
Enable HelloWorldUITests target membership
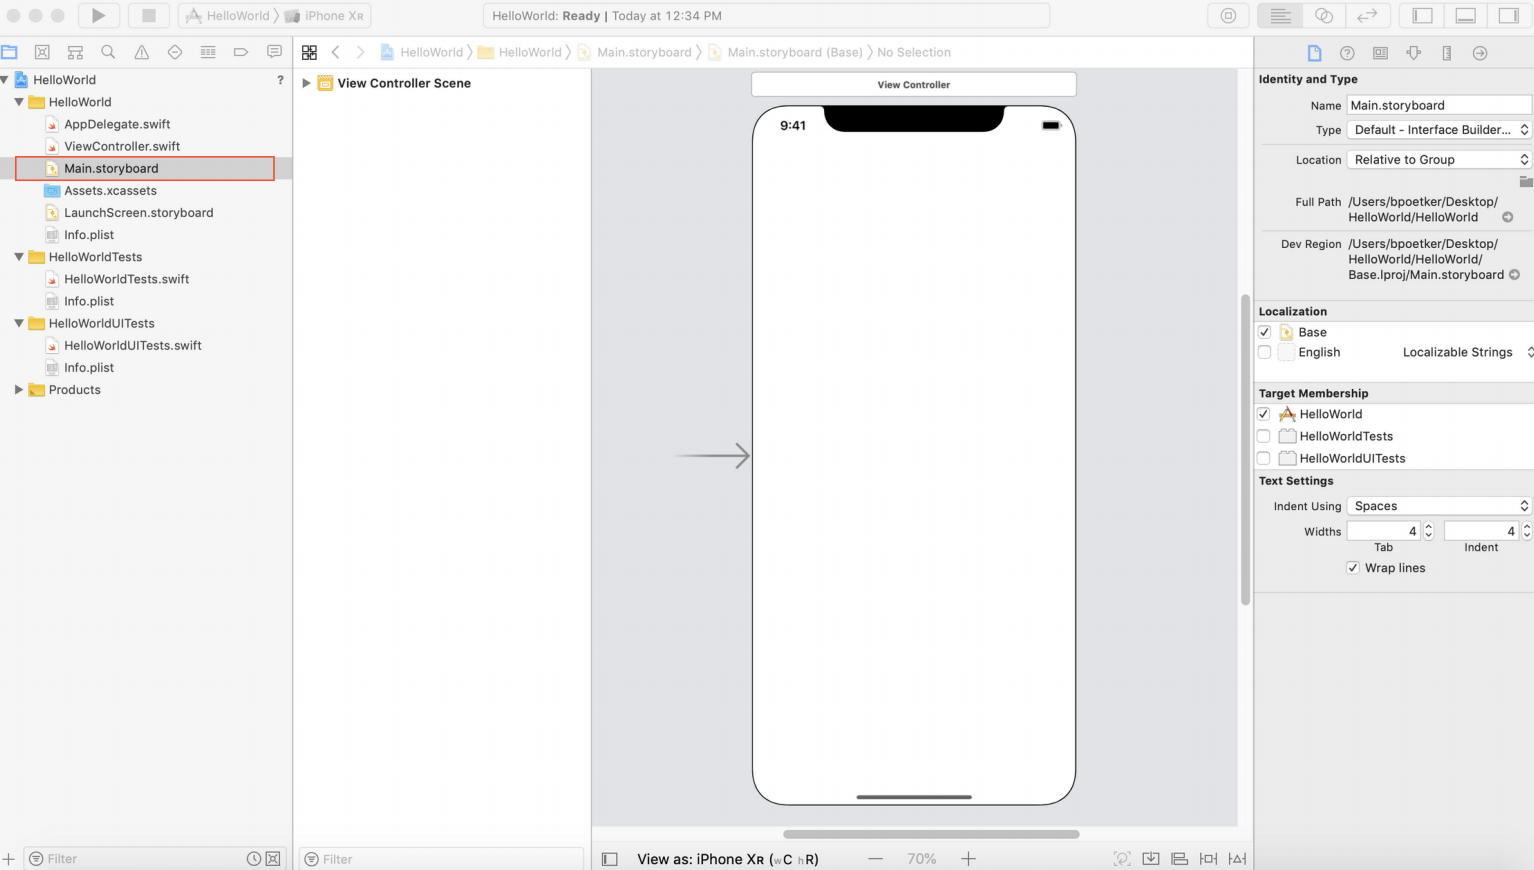pyautogui.click(x=1264, y=458)
